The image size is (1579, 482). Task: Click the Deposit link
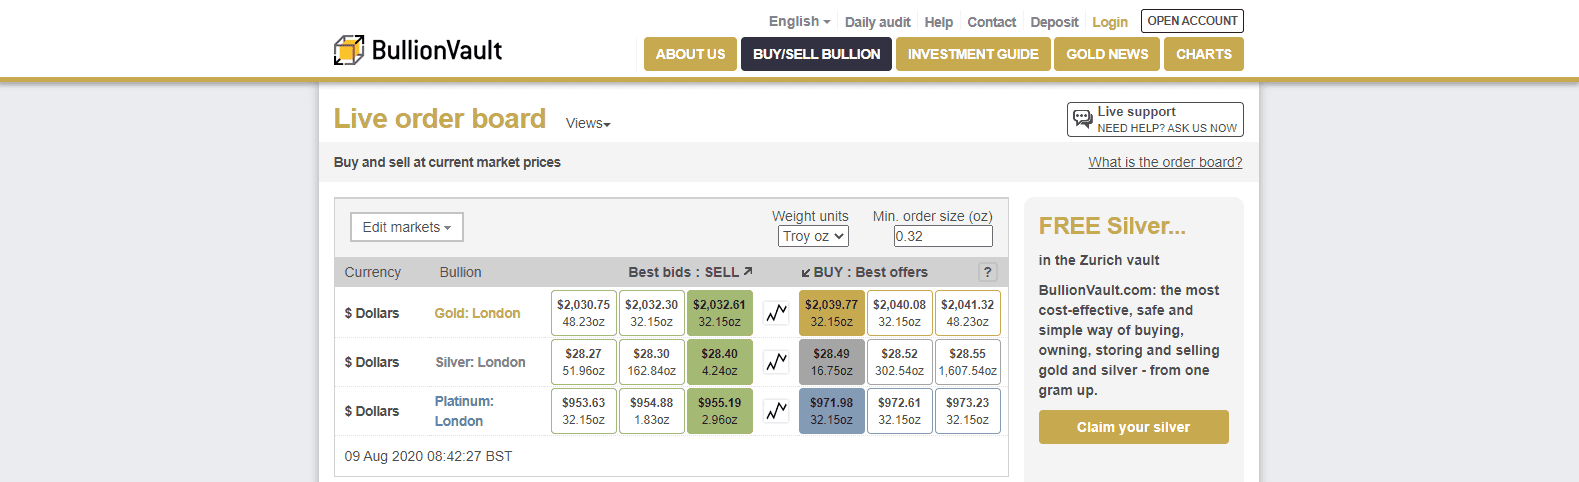(1055, 22)
